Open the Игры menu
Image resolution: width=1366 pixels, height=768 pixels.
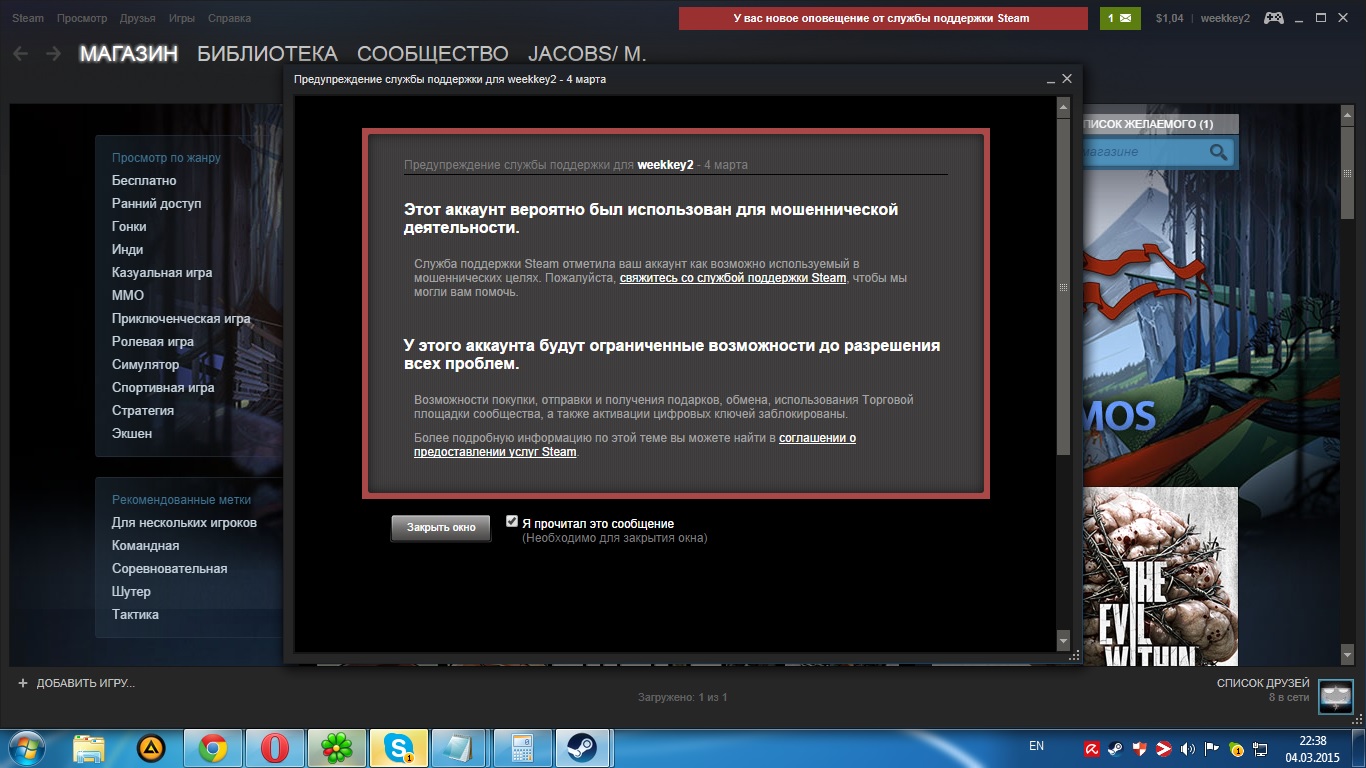tap(182, 18)
